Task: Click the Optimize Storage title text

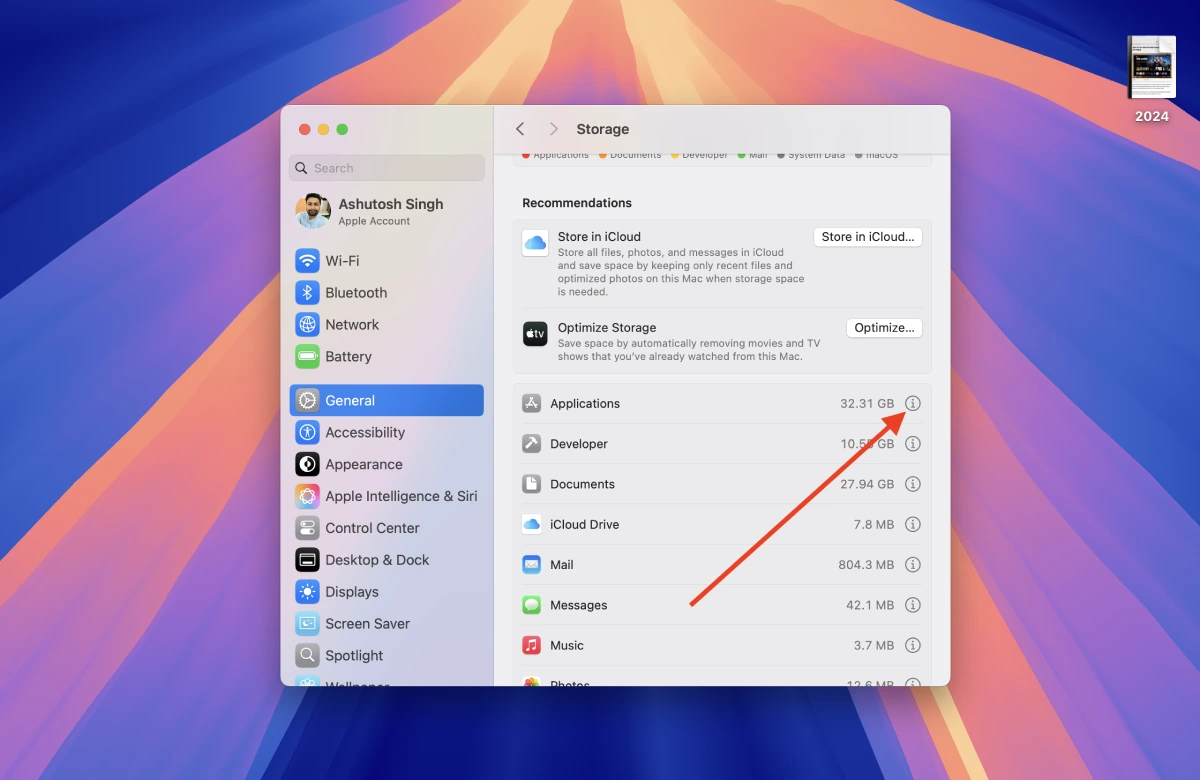Action: point(607,328)
